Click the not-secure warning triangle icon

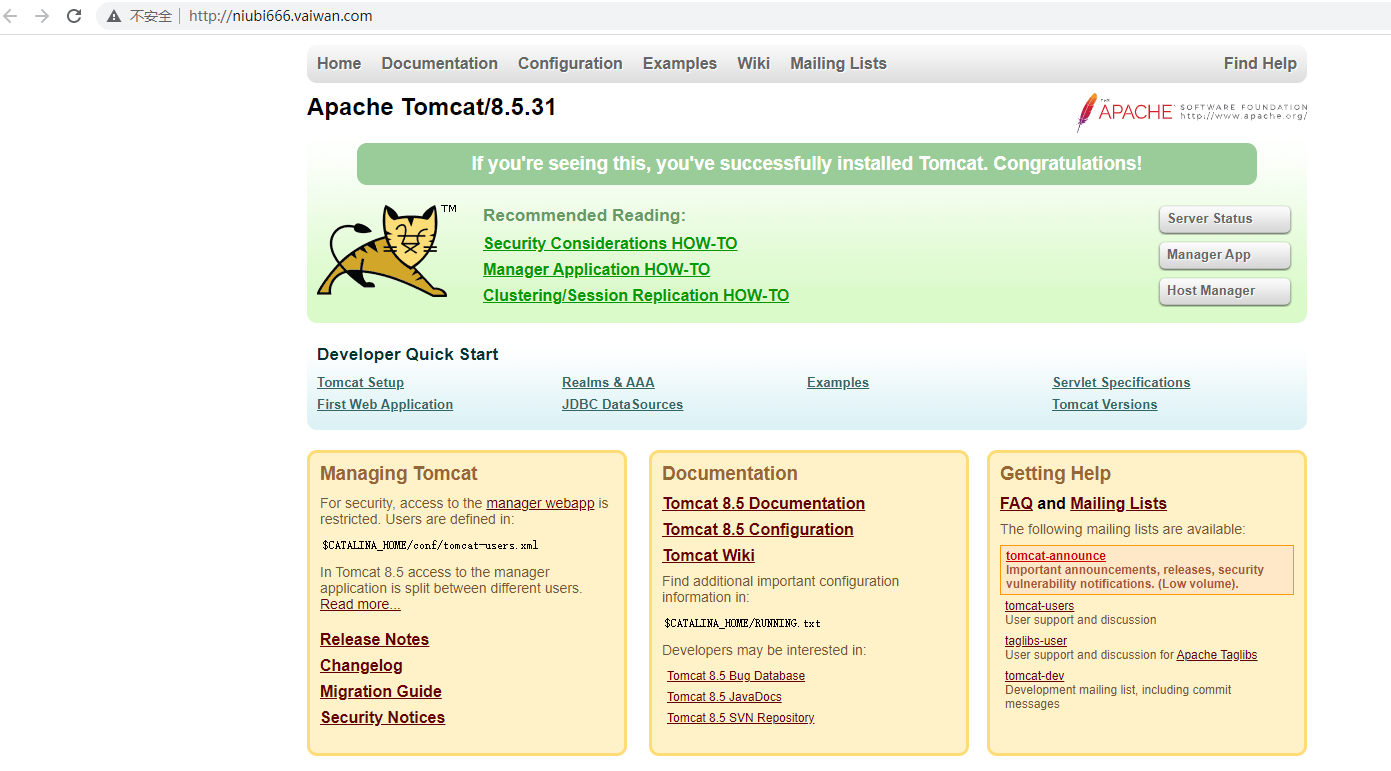point(114,16)
